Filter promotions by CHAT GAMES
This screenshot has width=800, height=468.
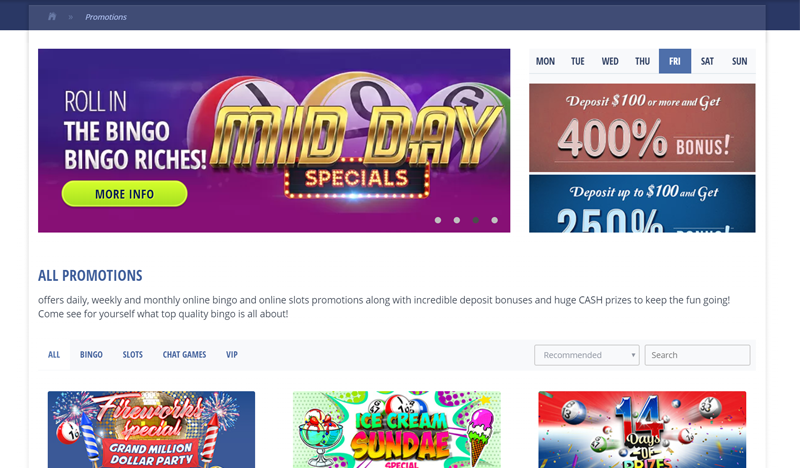point(184,355)
